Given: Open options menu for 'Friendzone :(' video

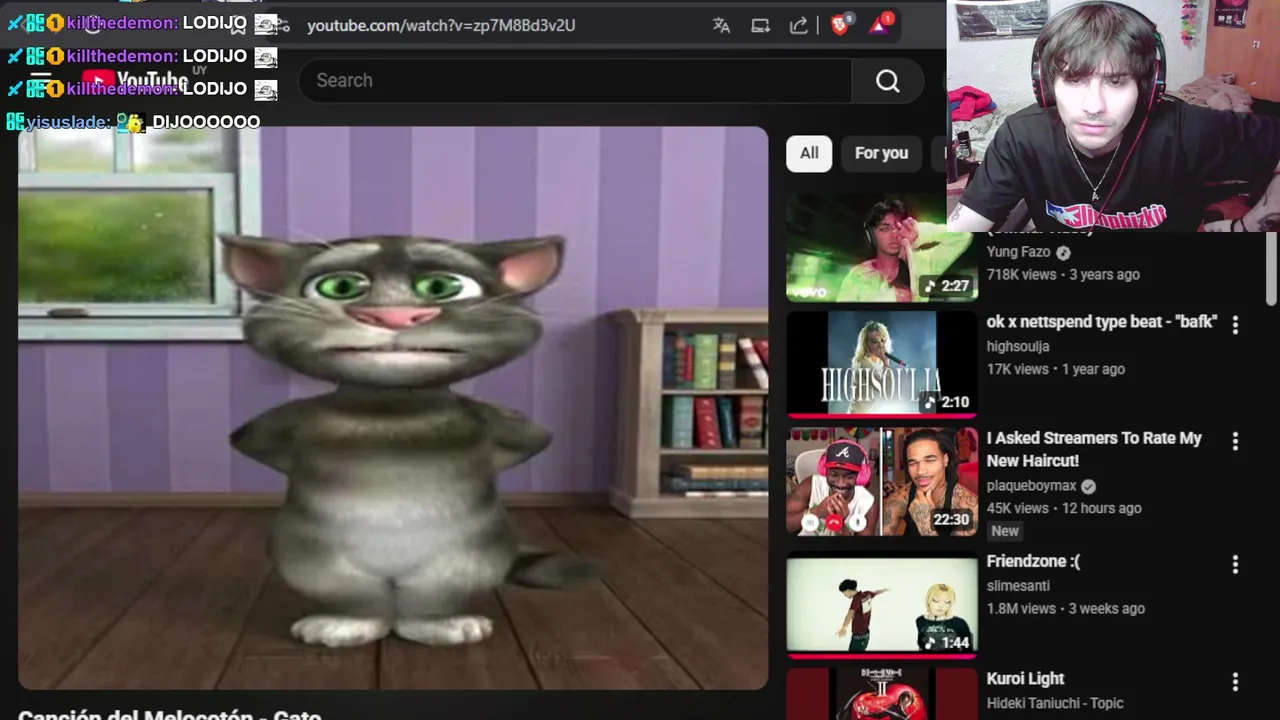Looking at the screenshot, I should (1235, 564).
